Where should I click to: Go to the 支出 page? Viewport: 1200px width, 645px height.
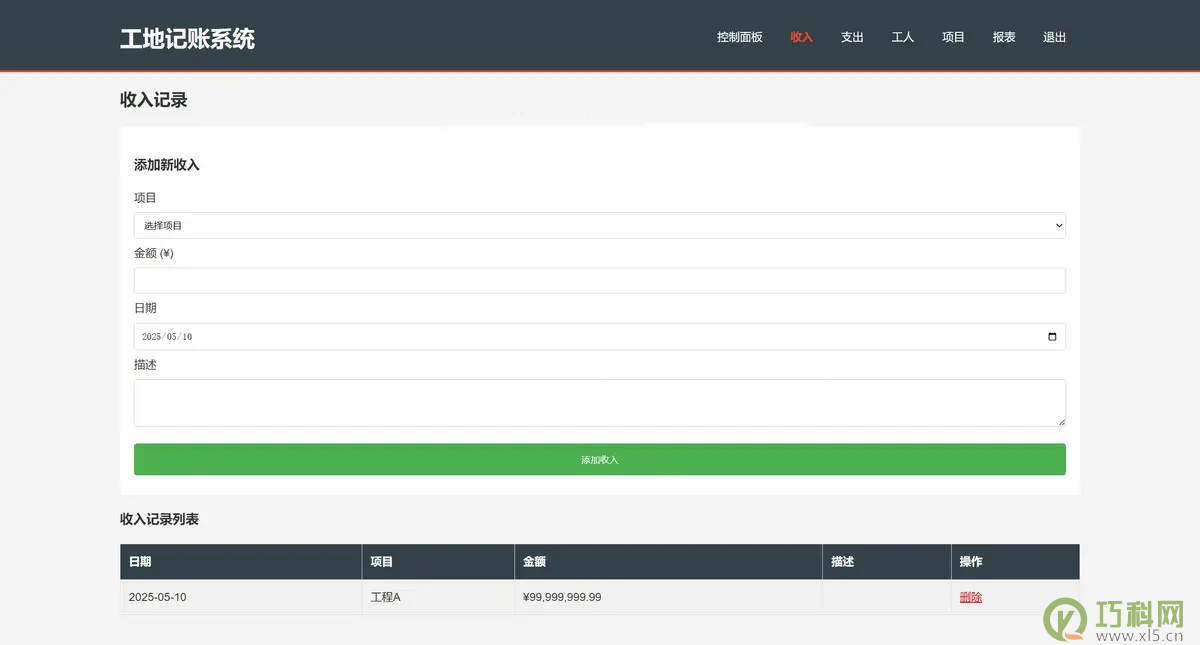click(852, 37)
